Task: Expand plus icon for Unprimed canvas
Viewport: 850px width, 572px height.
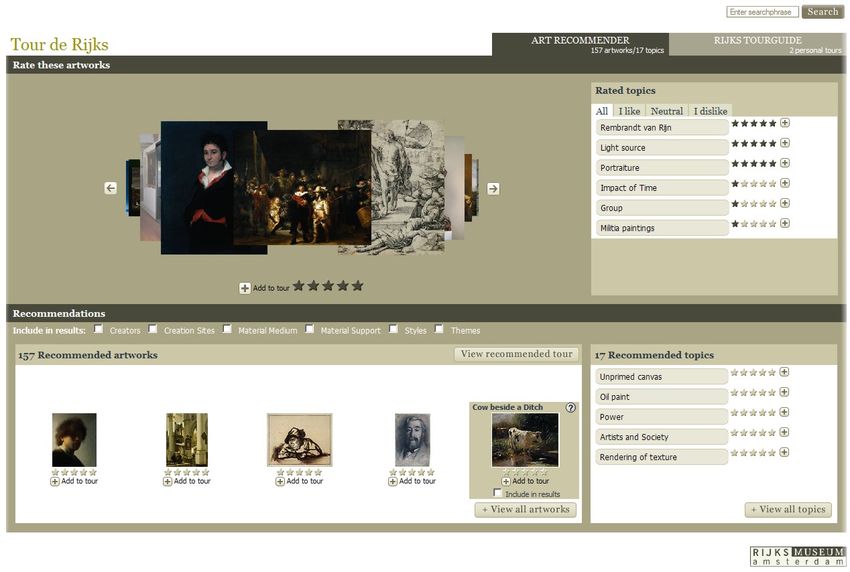Action: tap(784, 372)
